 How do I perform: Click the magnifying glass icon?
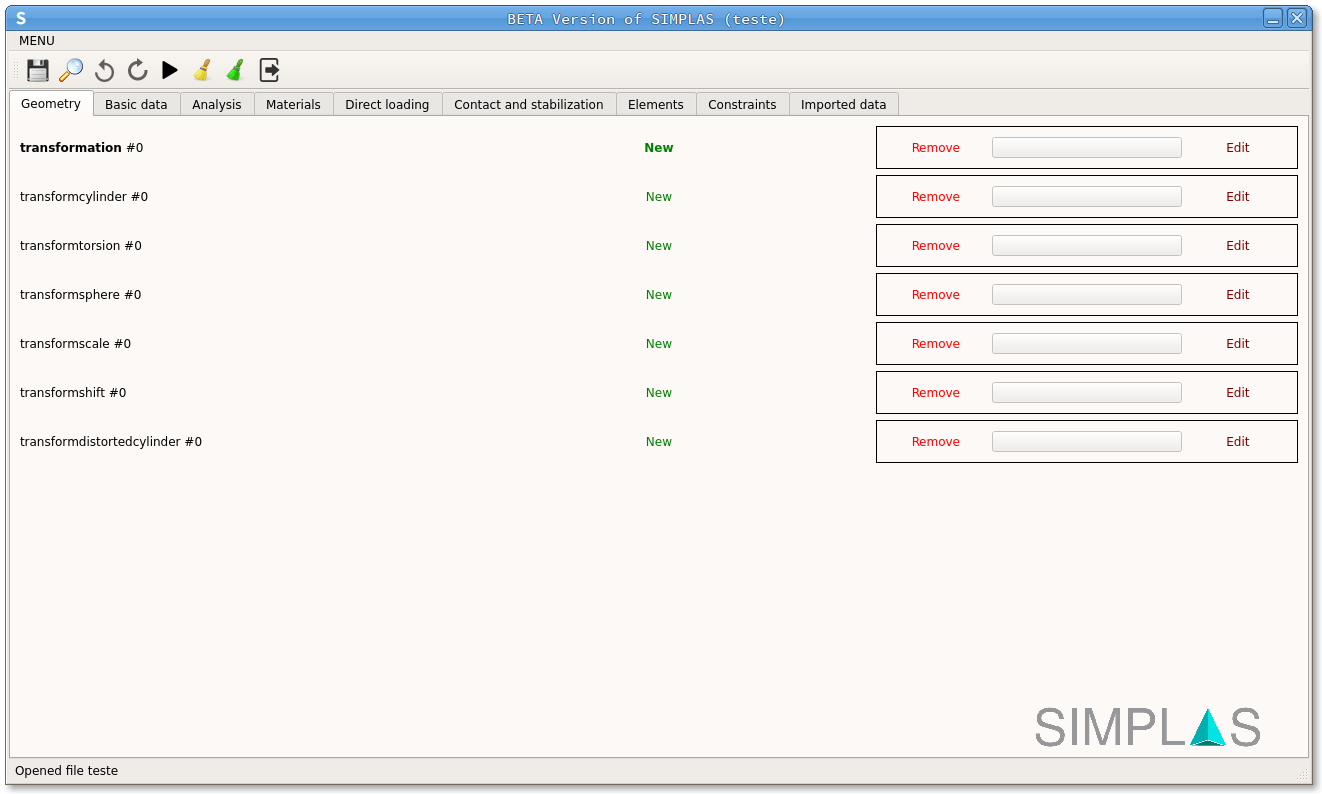(x=71, y=70)
